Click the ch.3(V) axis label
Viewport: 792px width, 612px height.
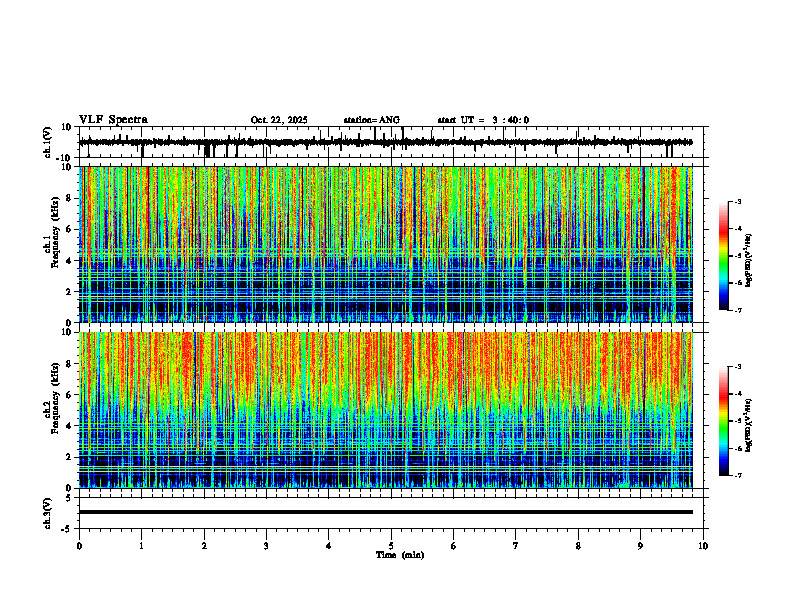pyautogui.click(x=48, y=513)
